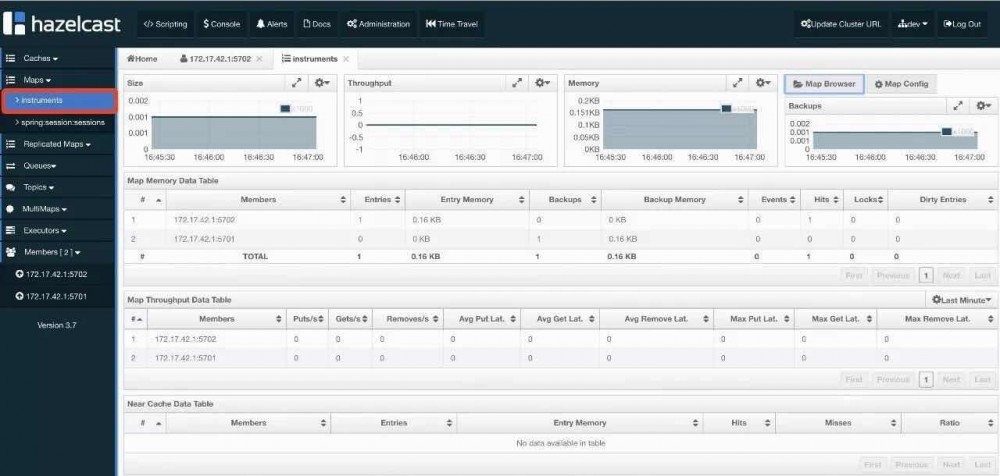The width and height of the screenshot is (1000, 476).
Task: Sort memory table by Backup Memory
Action: [x=674, y=200]
